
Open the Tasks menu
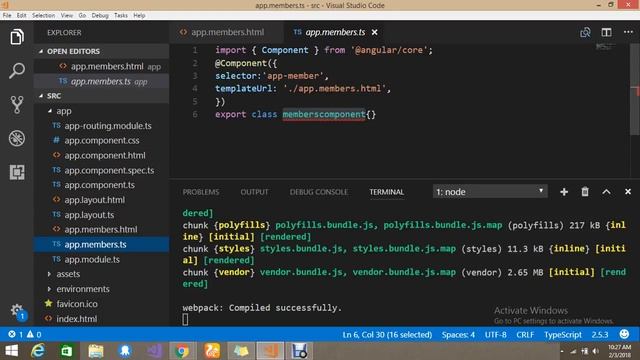coord(121,16)
